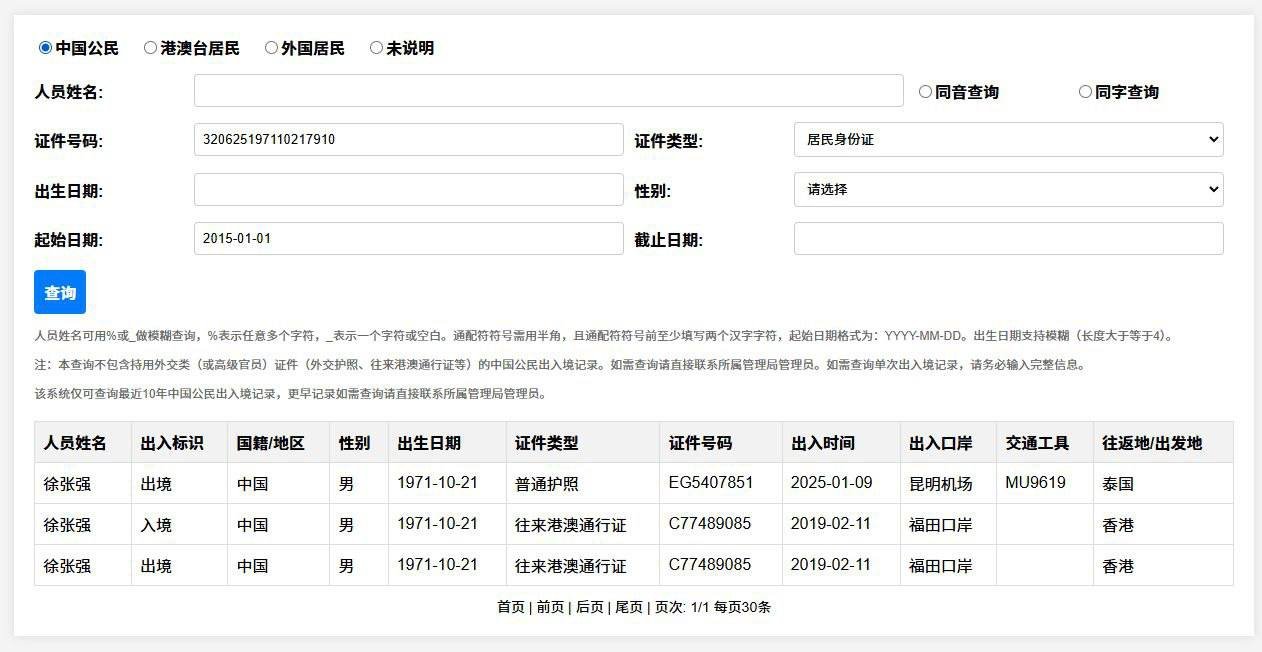1262x652 pixels.
Task: Select 外国居民 radio option
Action: [x=271, y=48]
